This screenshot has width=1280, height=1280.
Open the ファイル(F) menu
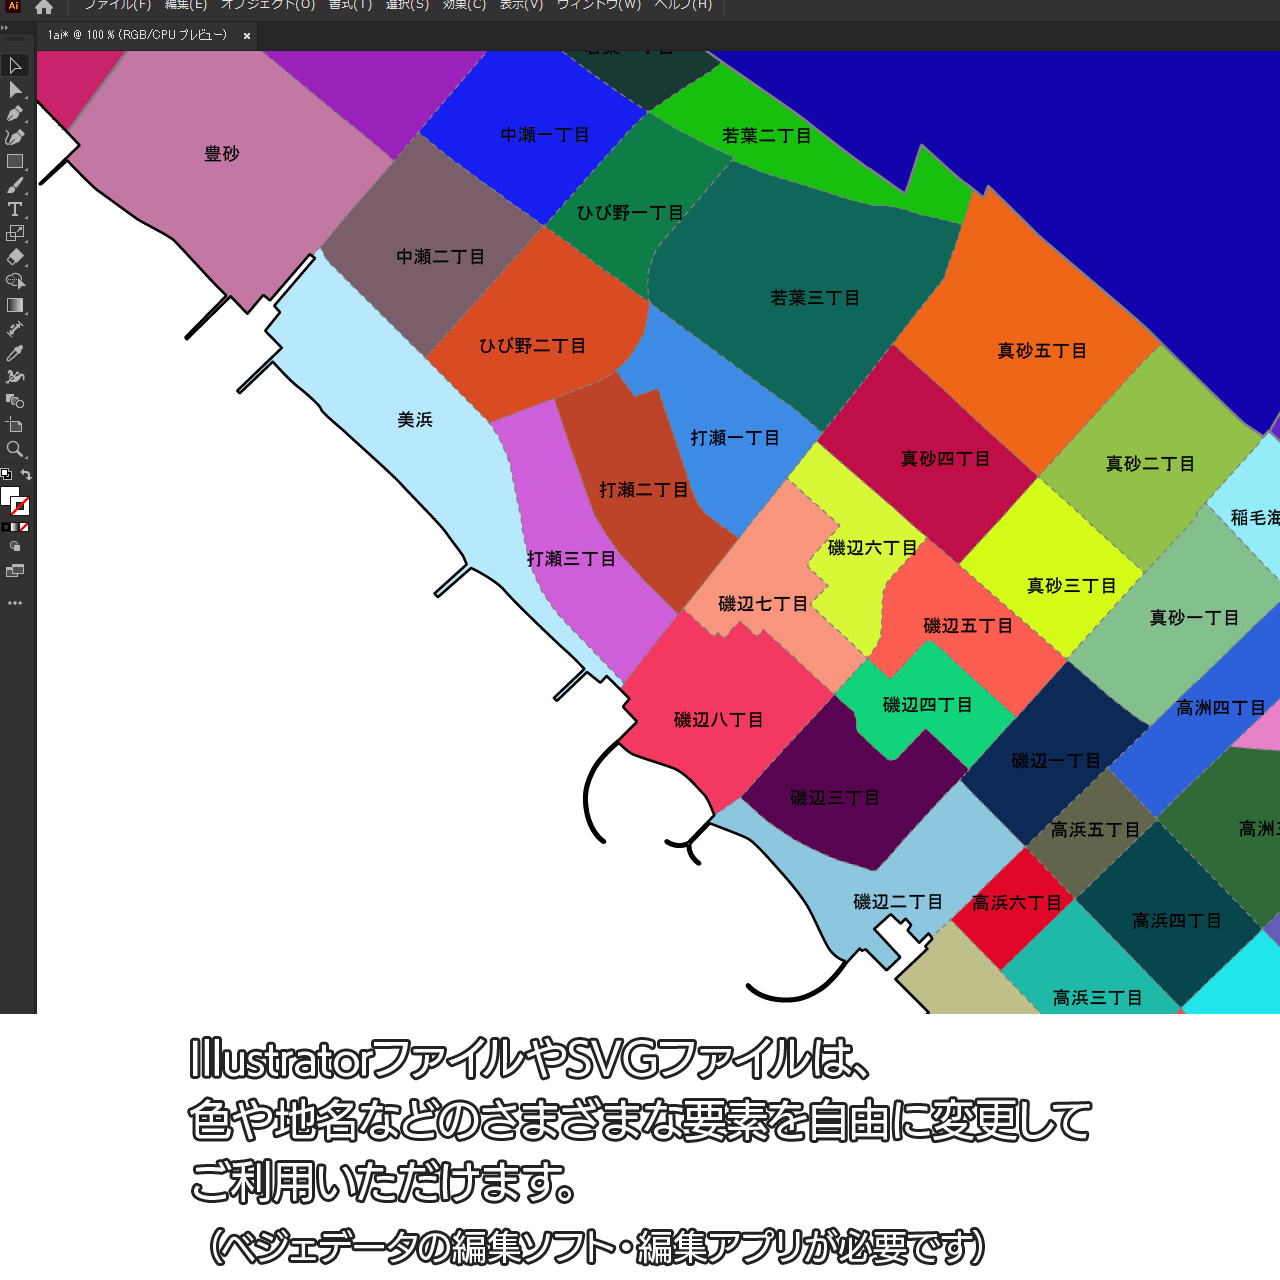(117, 5)
